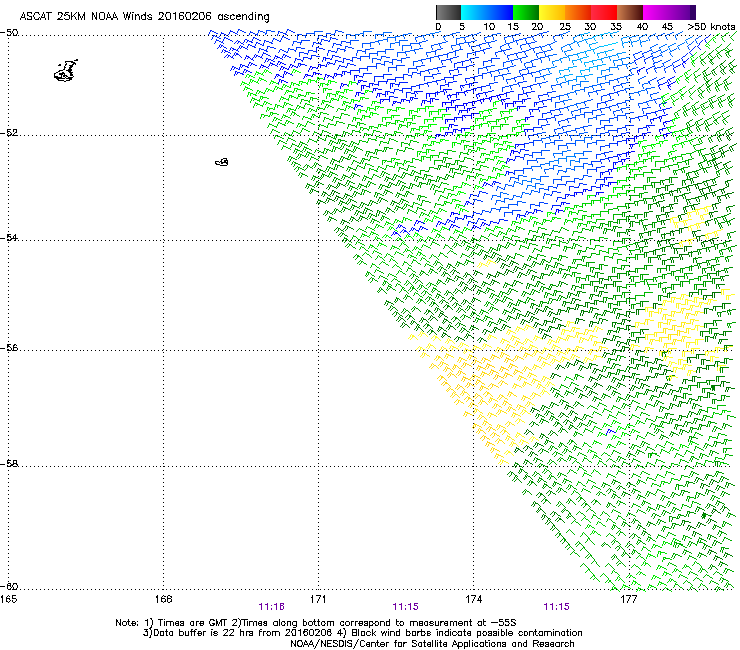Select the yellow 20–25 knots legend segment

pyautogui.click(x=552, y=12)
